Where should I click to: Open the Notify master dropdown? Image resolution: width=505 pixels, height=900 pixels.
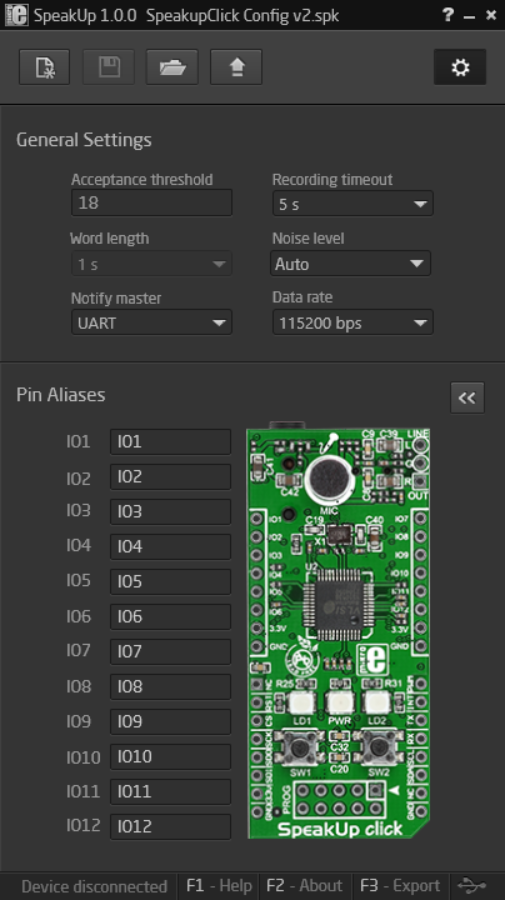click(152, 323)
